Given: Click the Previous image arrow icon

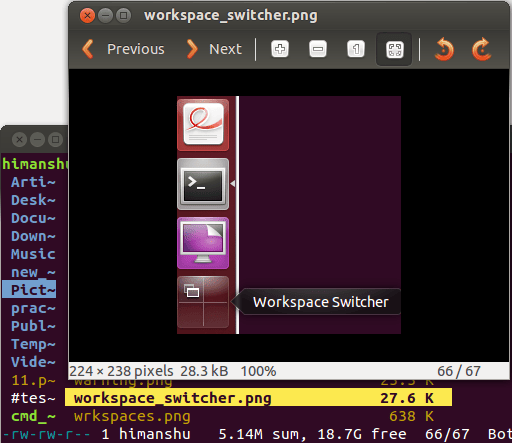Looking at the screenshot, I should [88, 49].
